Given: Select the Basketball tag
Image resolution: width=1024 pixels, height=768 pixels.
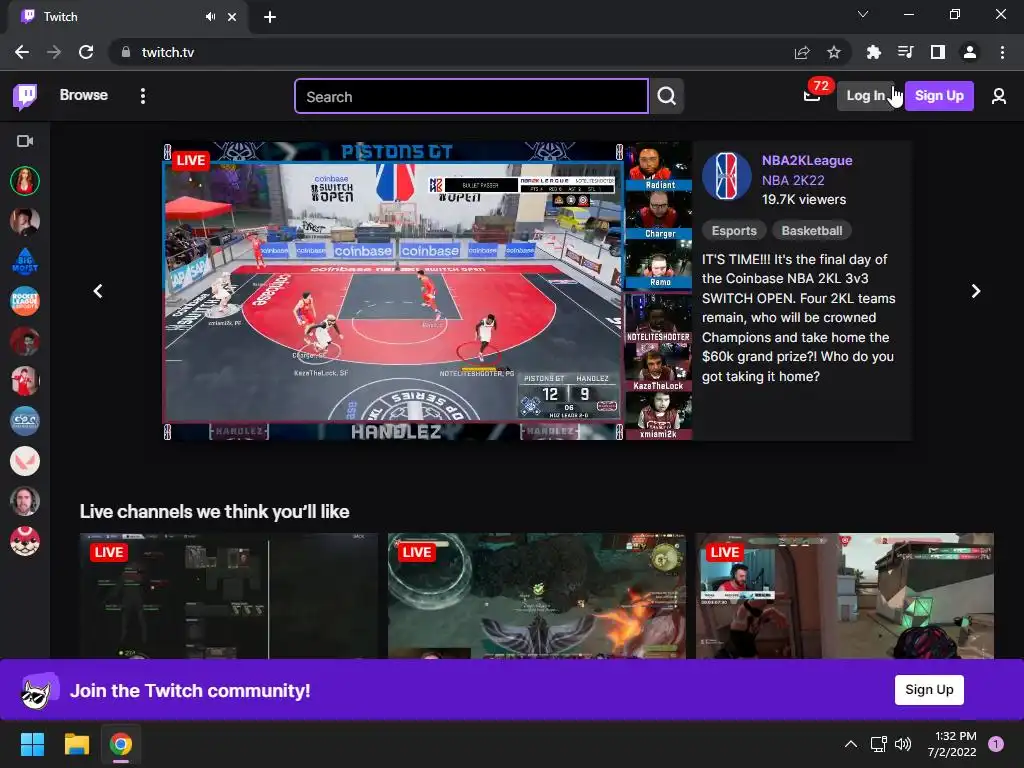Looking at the screenshot, I should 812,231.
